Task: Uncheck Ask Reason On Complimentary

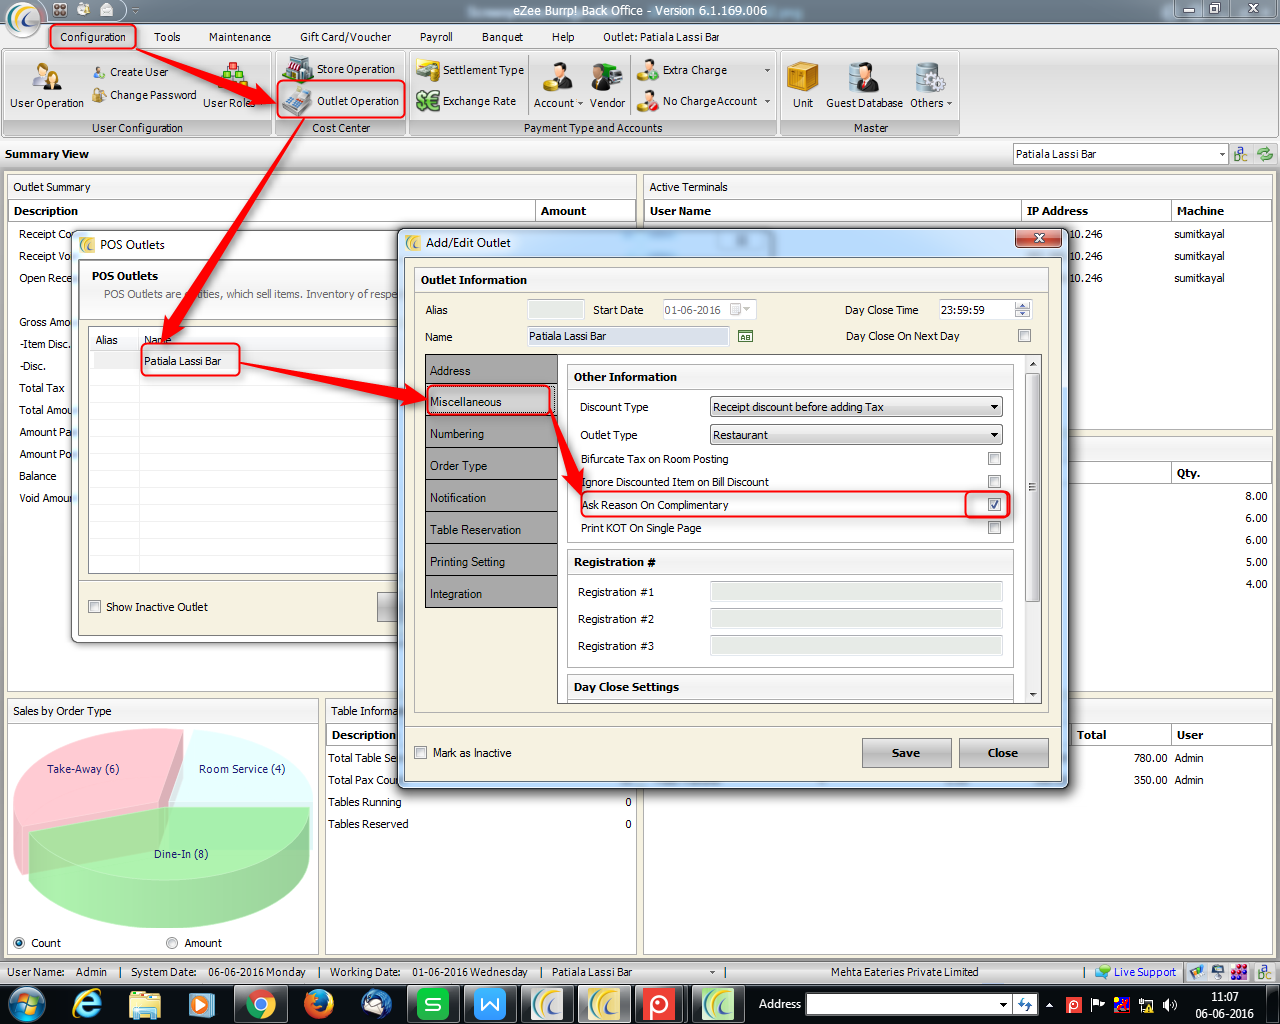Action: click(x=994, y=505)
